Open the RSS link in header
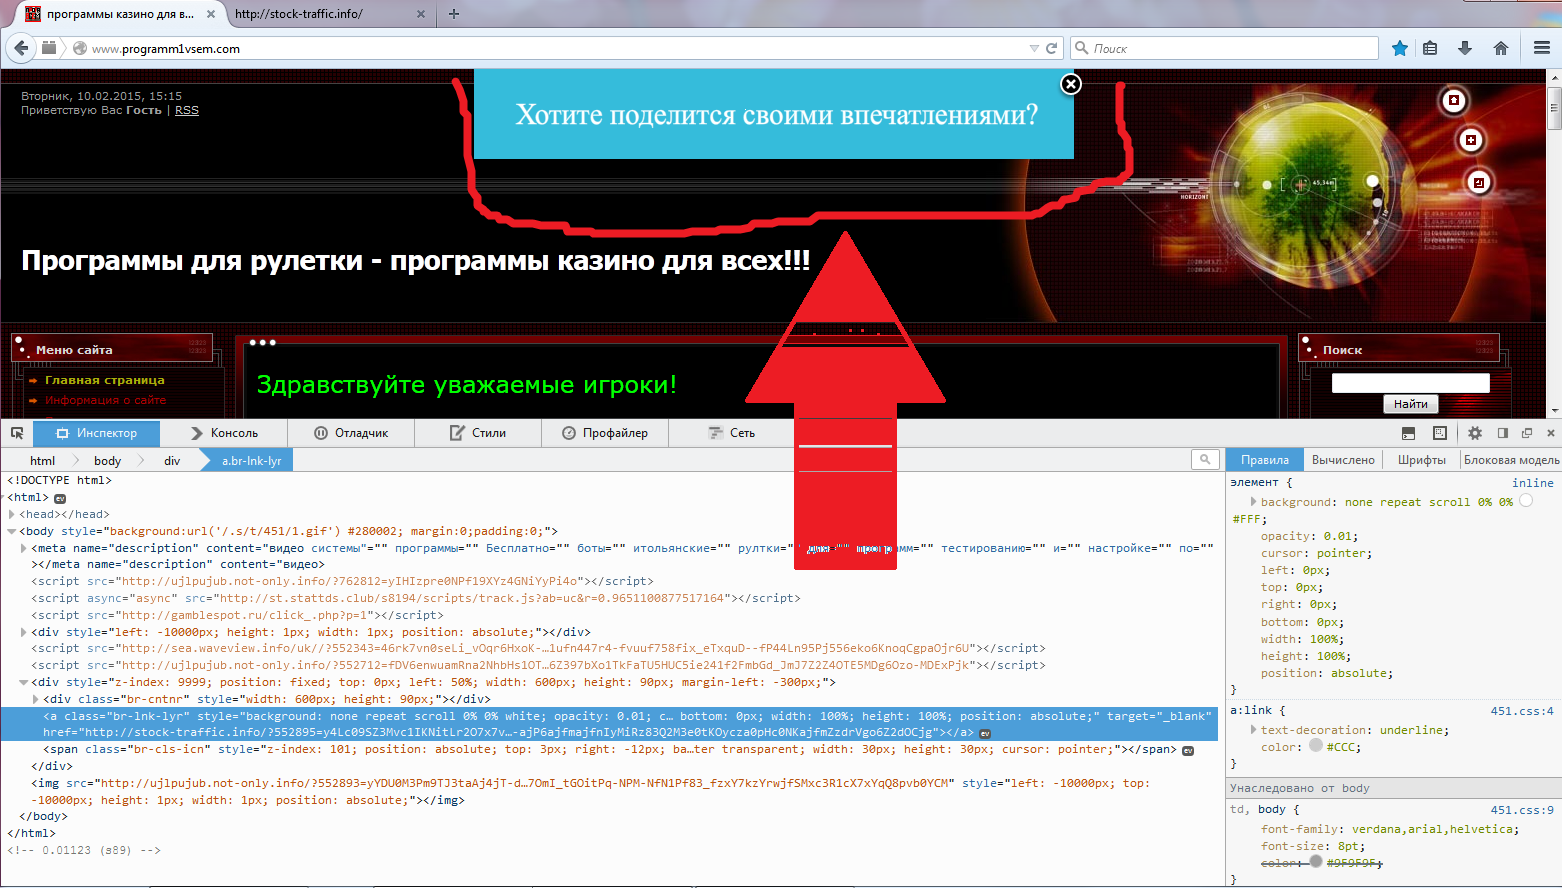The width and height of the screenshot is (1562, 890). pyautogui.click(x=187, y=110)
